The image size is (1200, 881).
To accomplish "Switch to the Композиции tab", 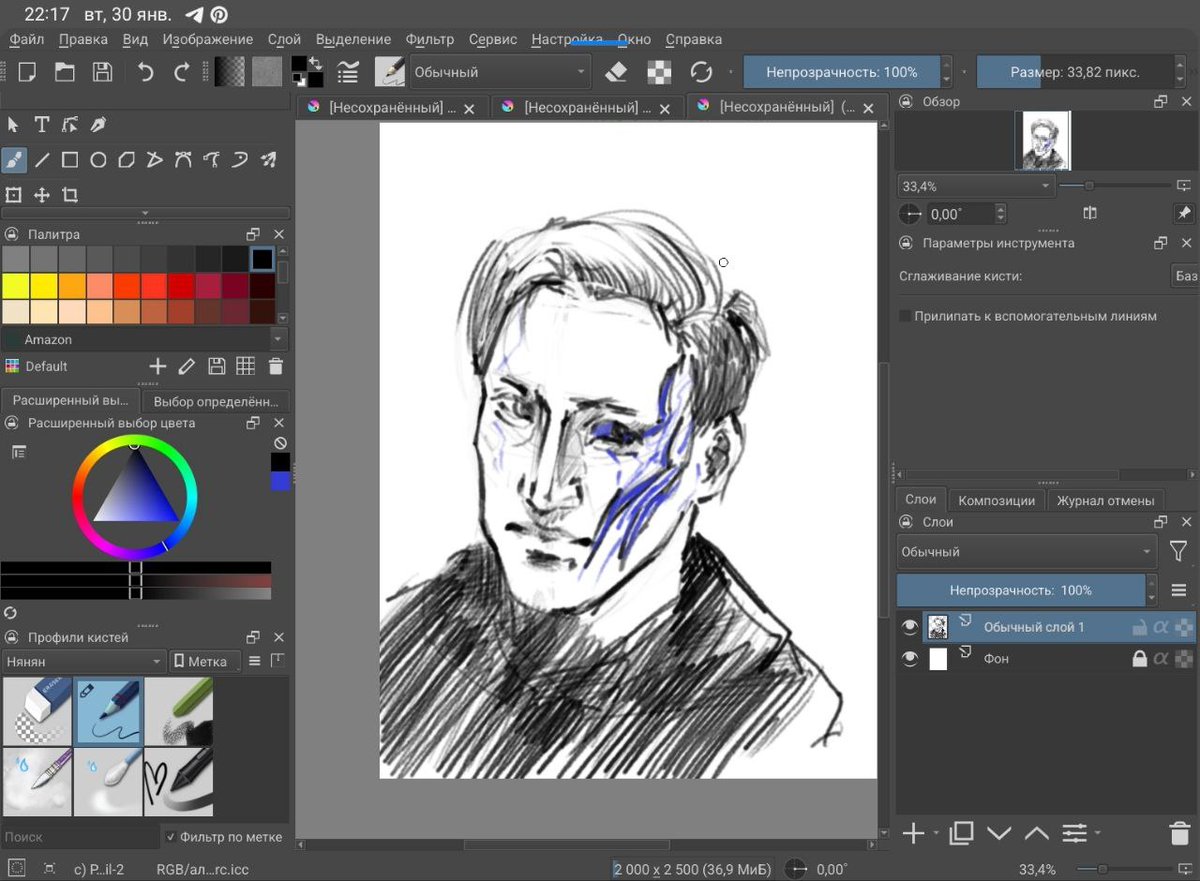I will coord(996,500).
